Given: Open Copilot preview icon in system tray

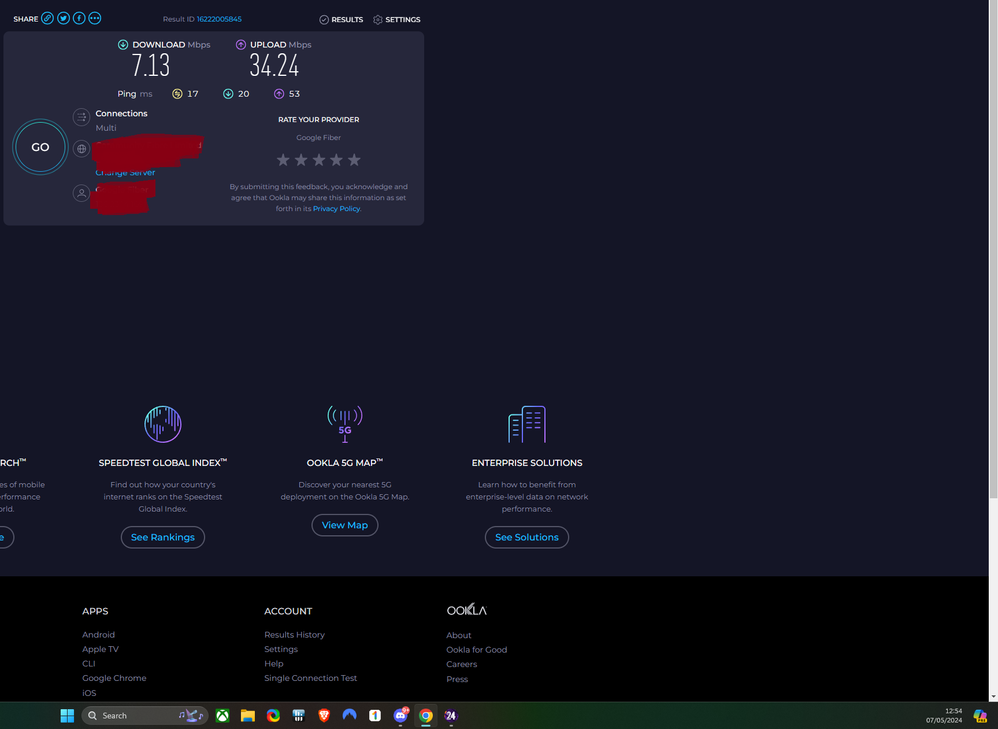Looking at the screenshot, I should [x=980, y=716].
